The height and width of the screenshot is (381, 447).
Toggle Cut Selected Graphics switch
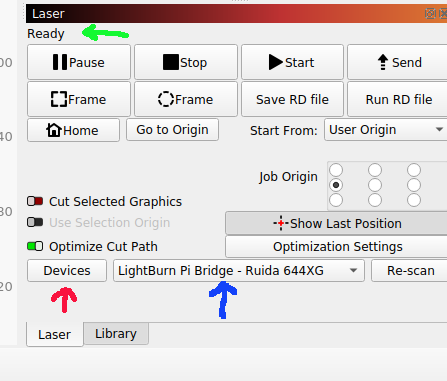[x=35, y=201]
